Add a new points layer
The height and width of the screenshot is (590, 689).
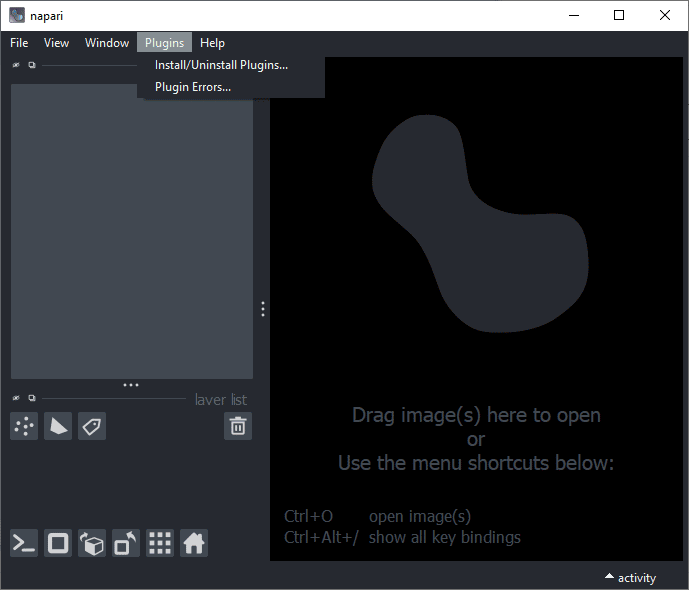[x=24, y=427]
